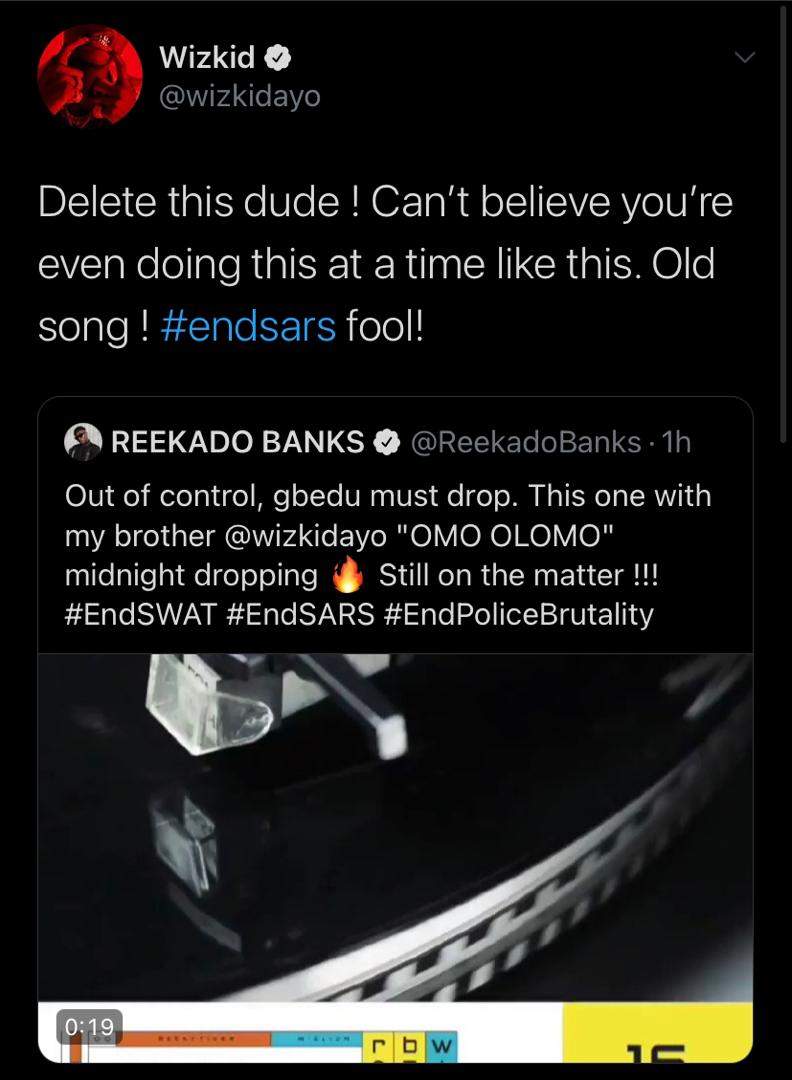Open the tweet options chevron menu
Viewport: 792px width, 1080px height.
pos(744,59)
